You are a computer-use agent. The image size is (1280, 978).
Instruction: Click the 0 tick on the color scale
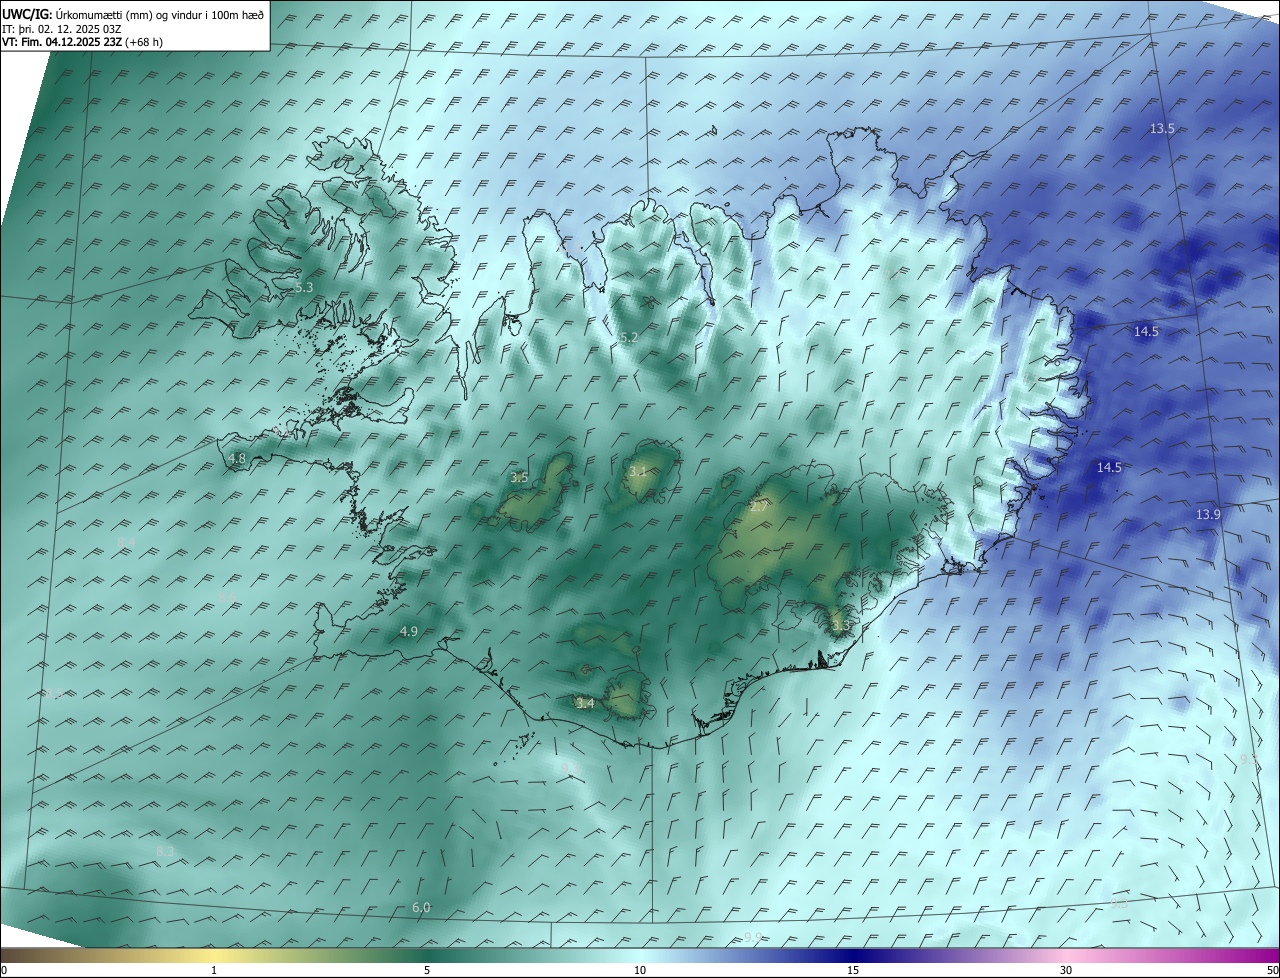click(4, 970)
